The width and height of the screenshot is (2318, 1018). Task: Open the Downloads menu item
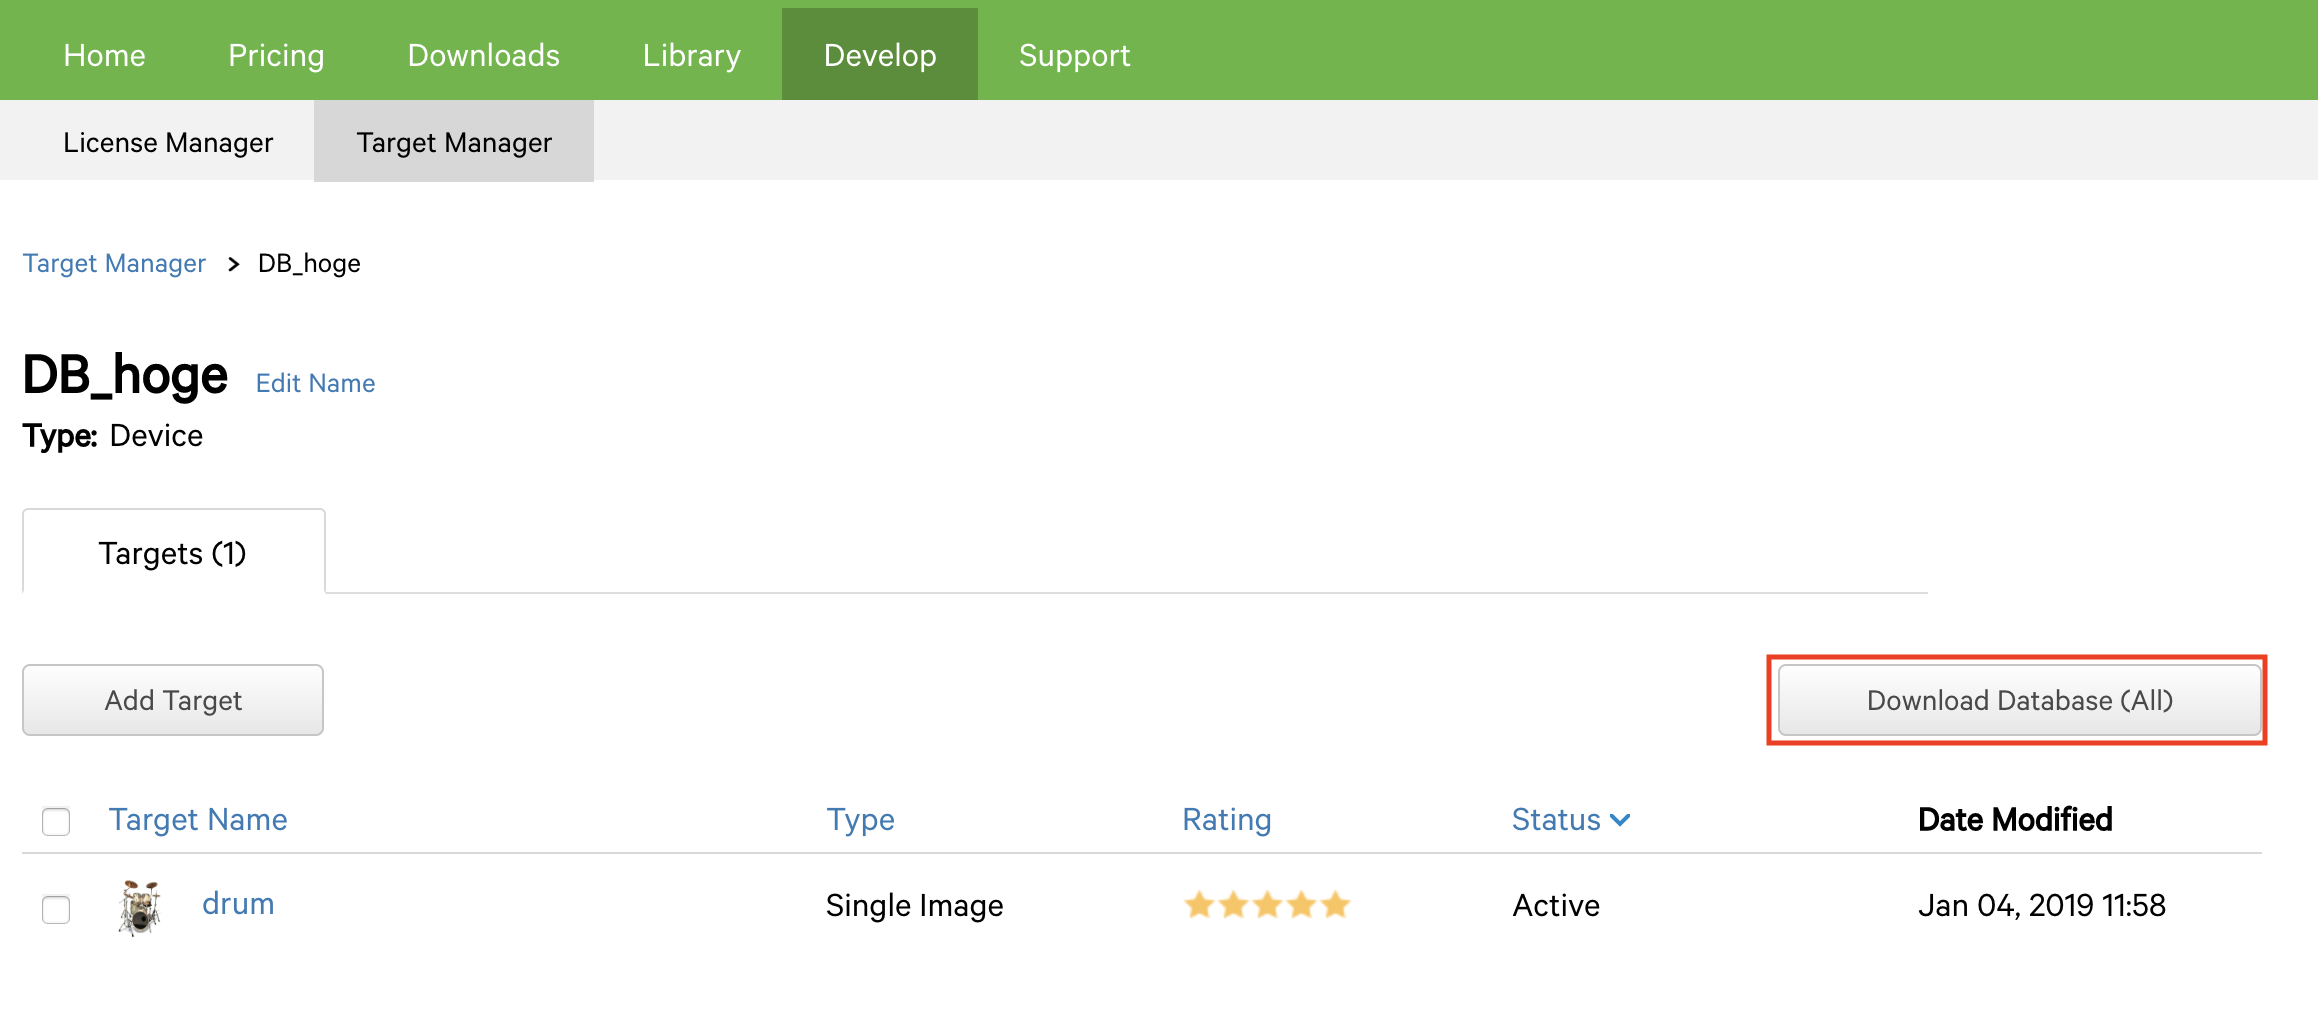[483, 55]
